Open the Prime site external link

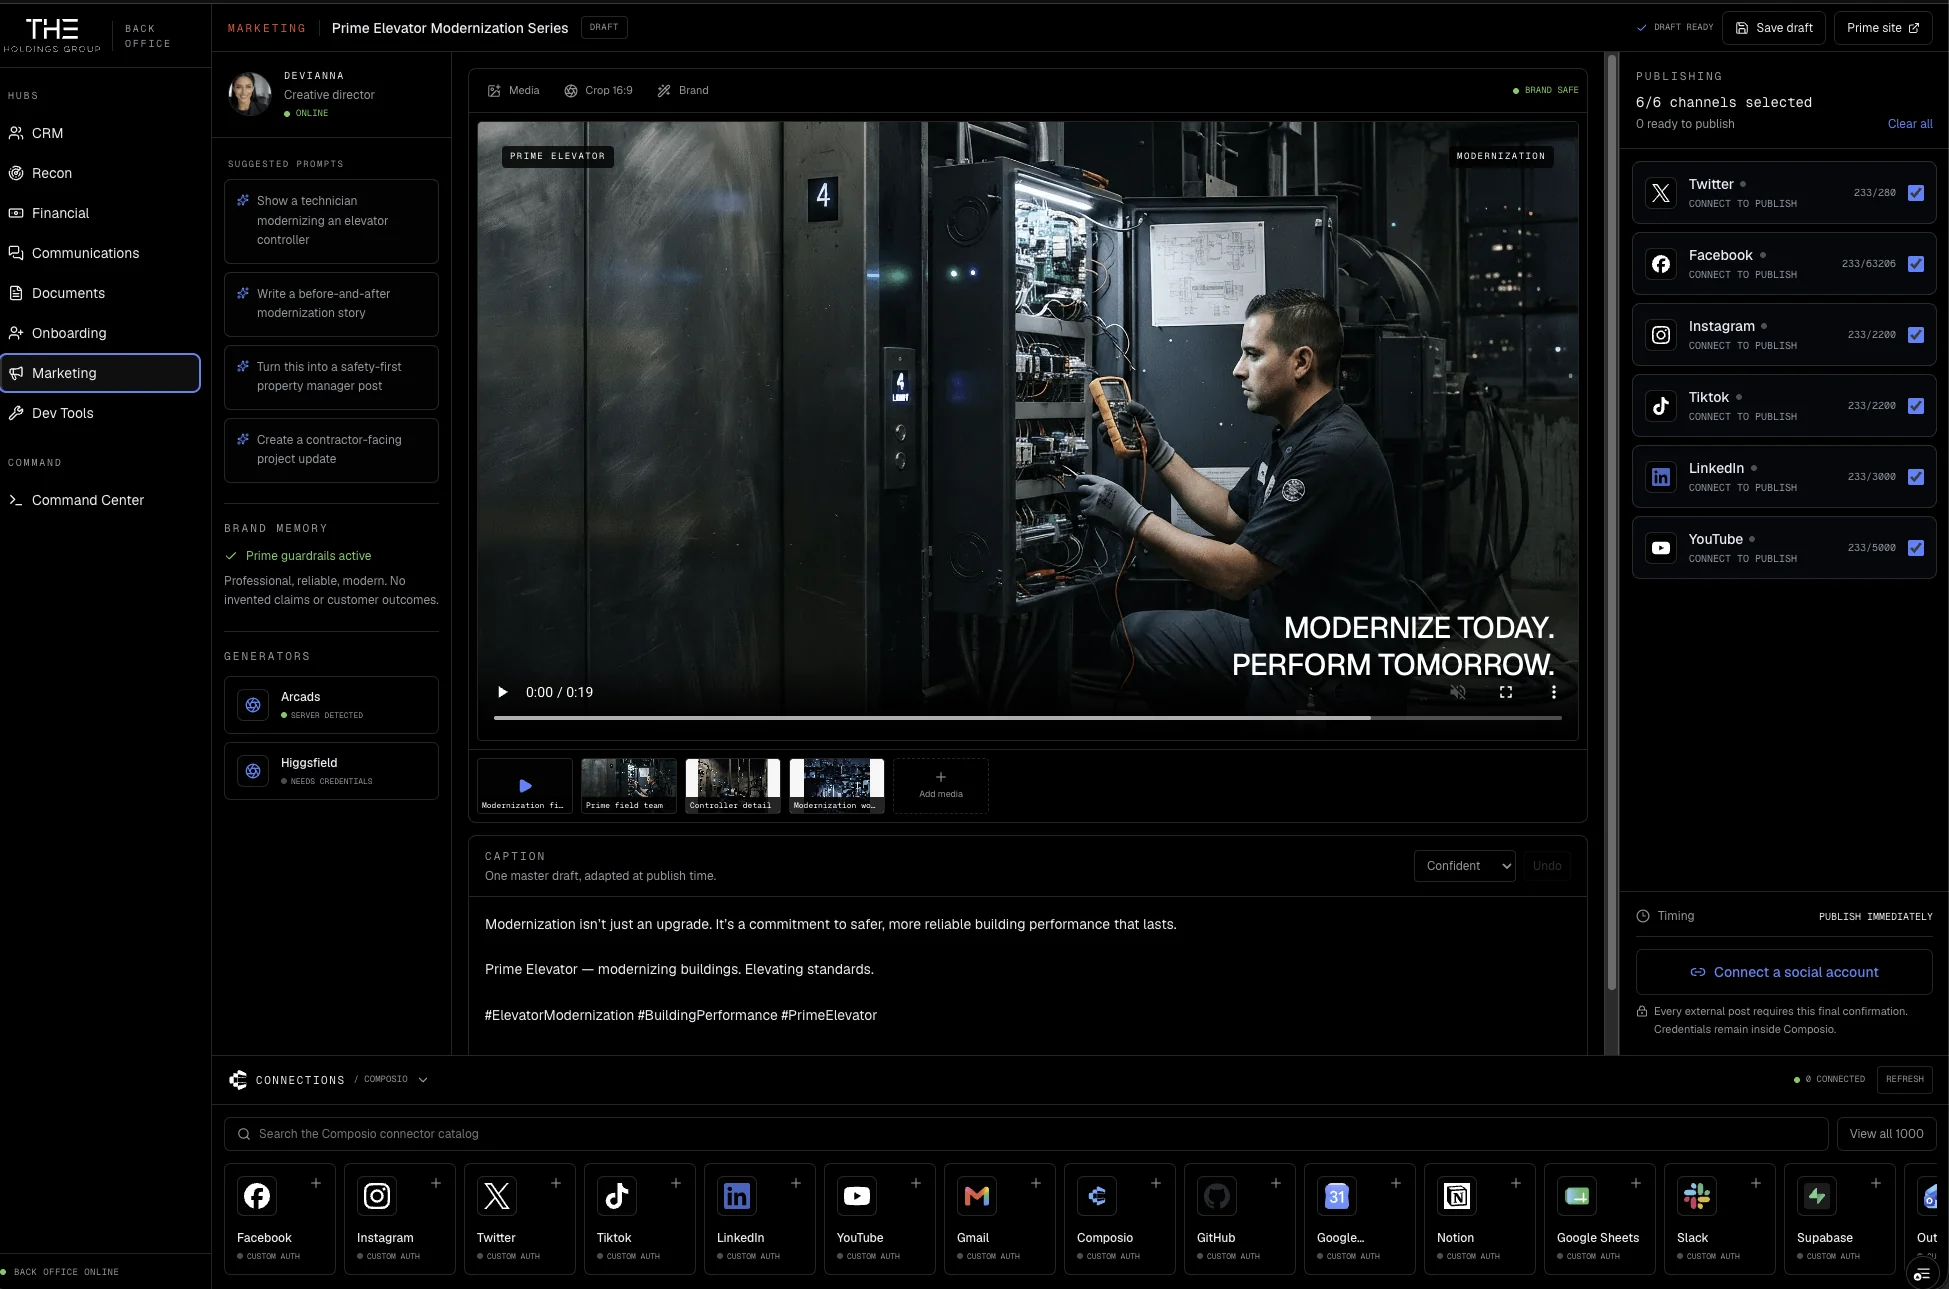pos(1883,28)
